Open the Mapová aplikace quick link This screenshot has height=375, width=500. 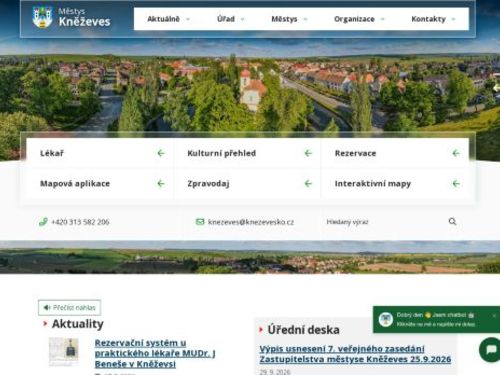click(x=100, y=184)
